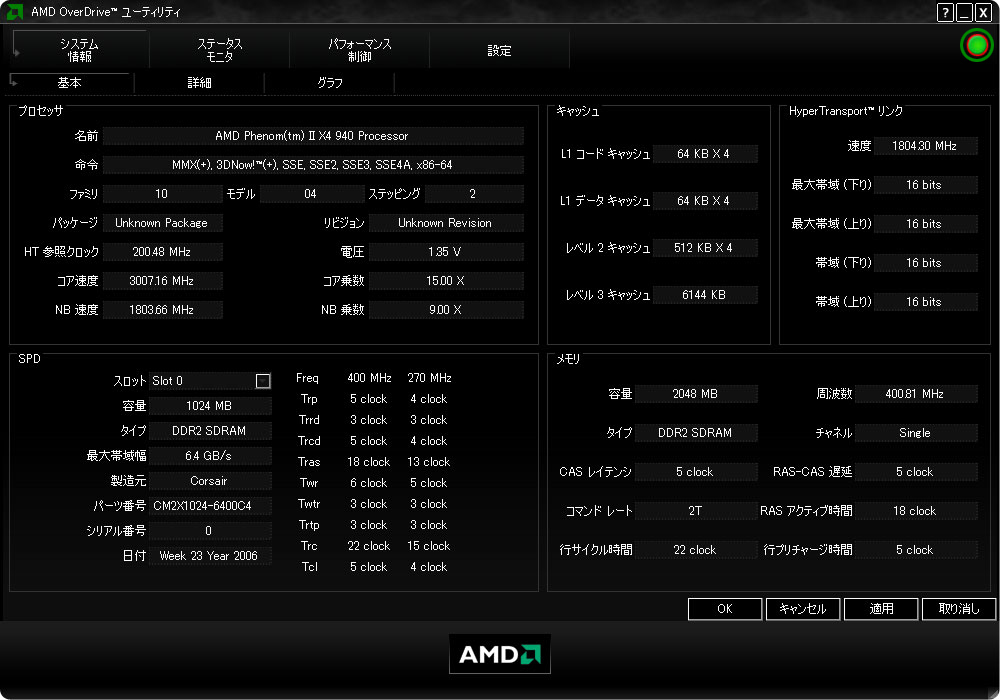
Task: Click the レベル 3 キャッシュ 6144 KB value
Action: tap(704, 295)
